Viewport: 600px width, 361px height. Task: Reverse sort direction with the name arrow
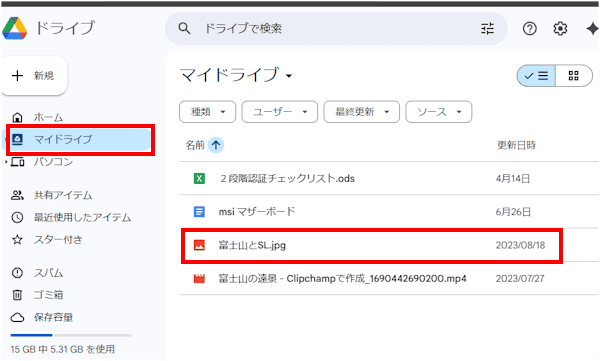[x=216, y=145]
